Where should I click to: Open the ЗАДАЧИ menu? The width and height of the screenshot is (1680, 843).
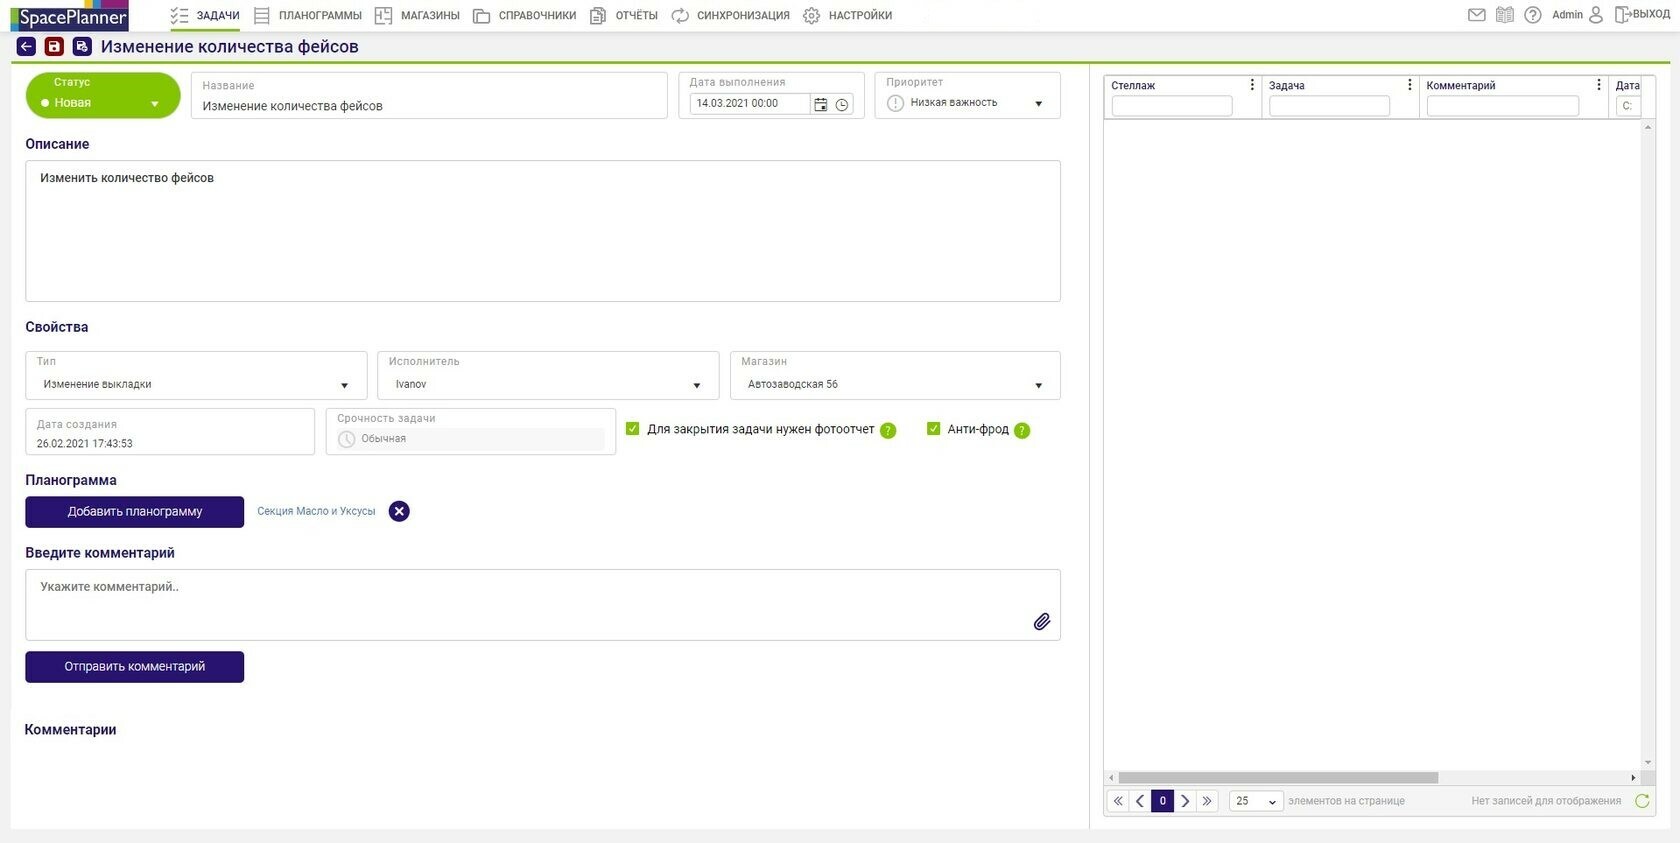click(x=205, y=15)
